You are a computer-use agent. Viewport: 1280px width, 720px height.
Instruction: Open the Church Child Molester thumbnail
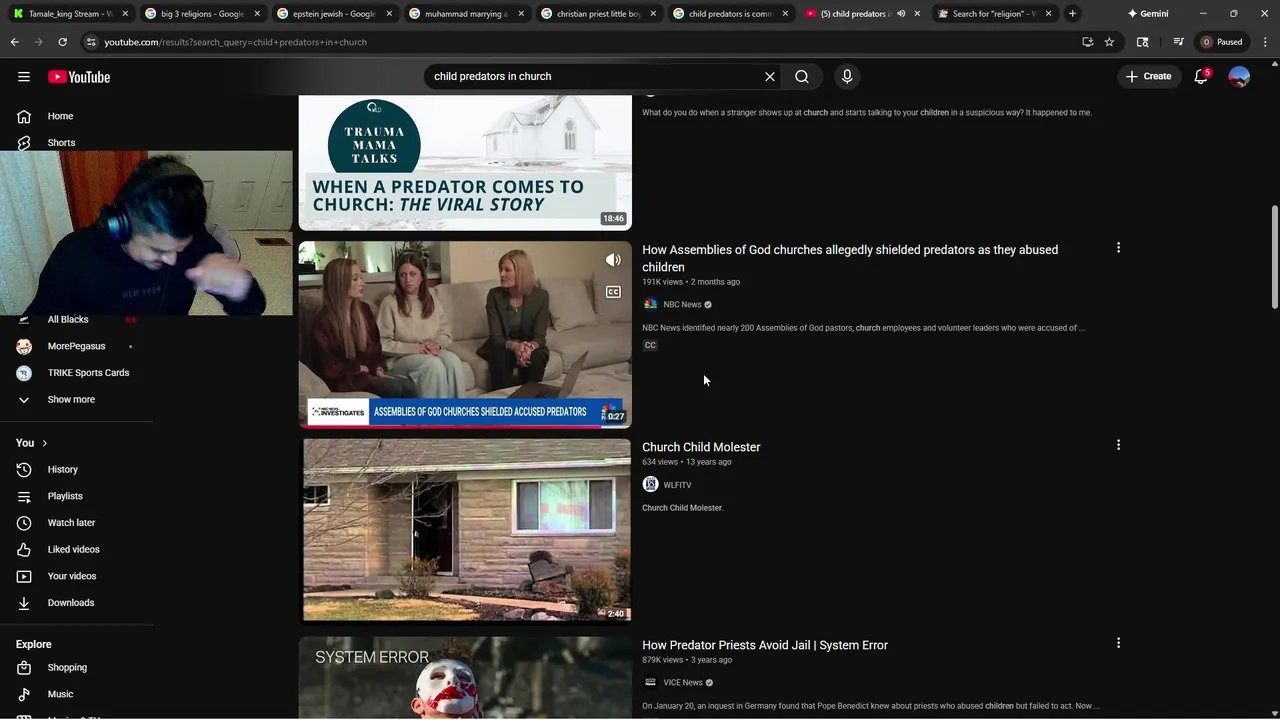click(x=465, y=530)
